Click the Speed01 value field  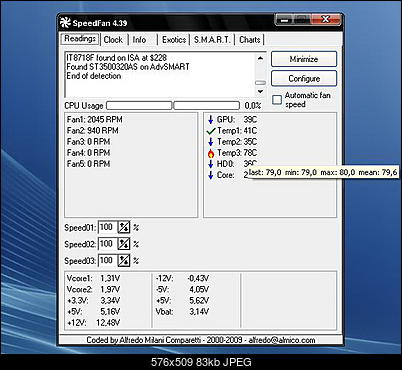click(108, 228)
